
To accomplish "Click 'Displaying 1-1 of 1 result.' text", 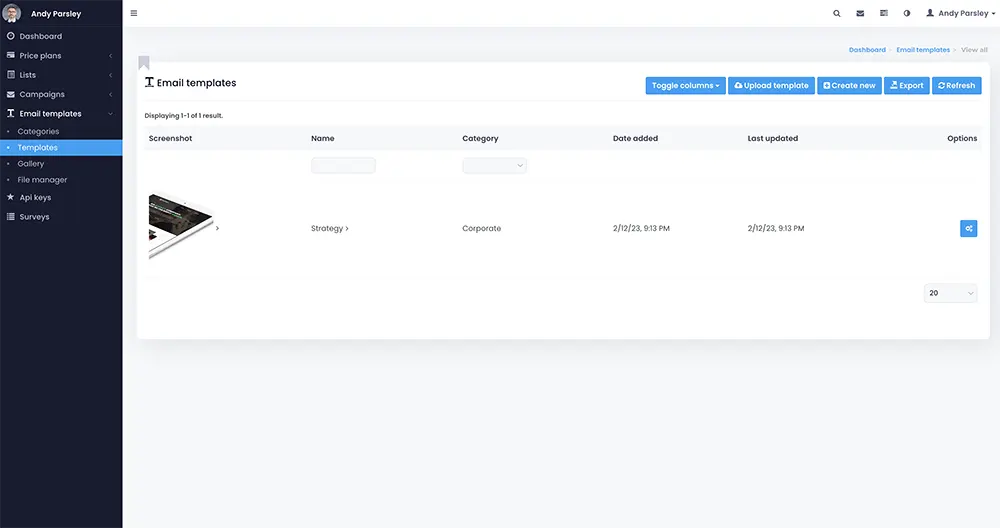I will point(184,116).
